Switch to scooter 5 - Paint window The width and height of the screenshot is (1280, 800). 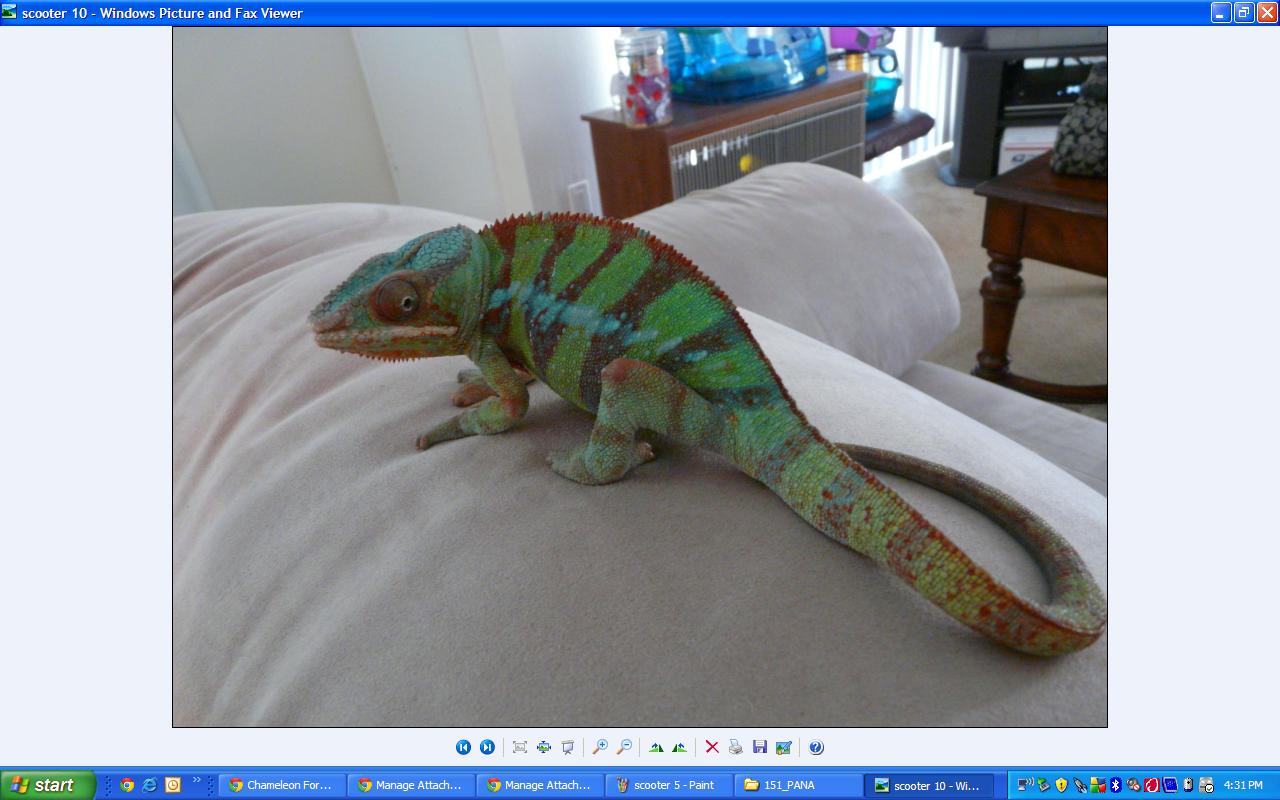tap(669, 785)
